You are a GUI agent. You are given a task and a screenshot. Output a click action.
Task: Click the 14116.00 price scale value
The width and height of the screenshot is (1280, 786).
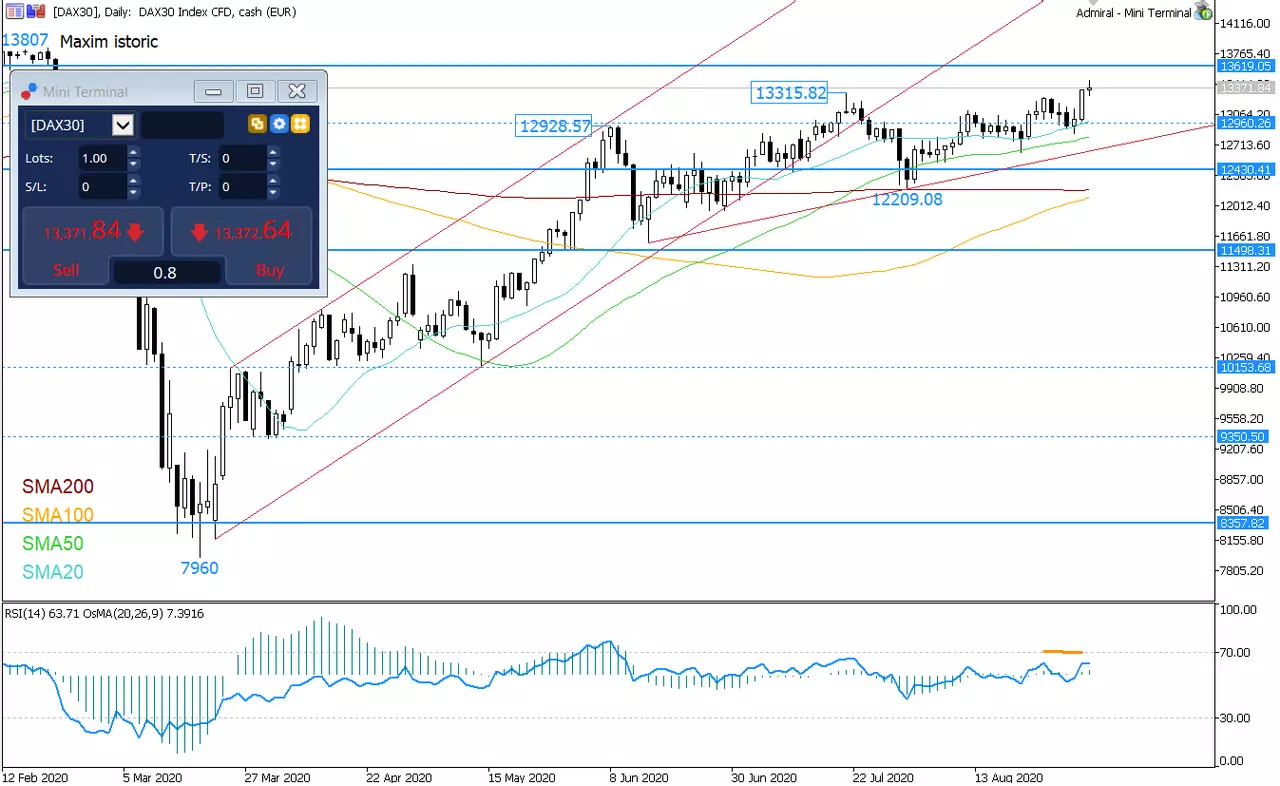click(1243, 23)
